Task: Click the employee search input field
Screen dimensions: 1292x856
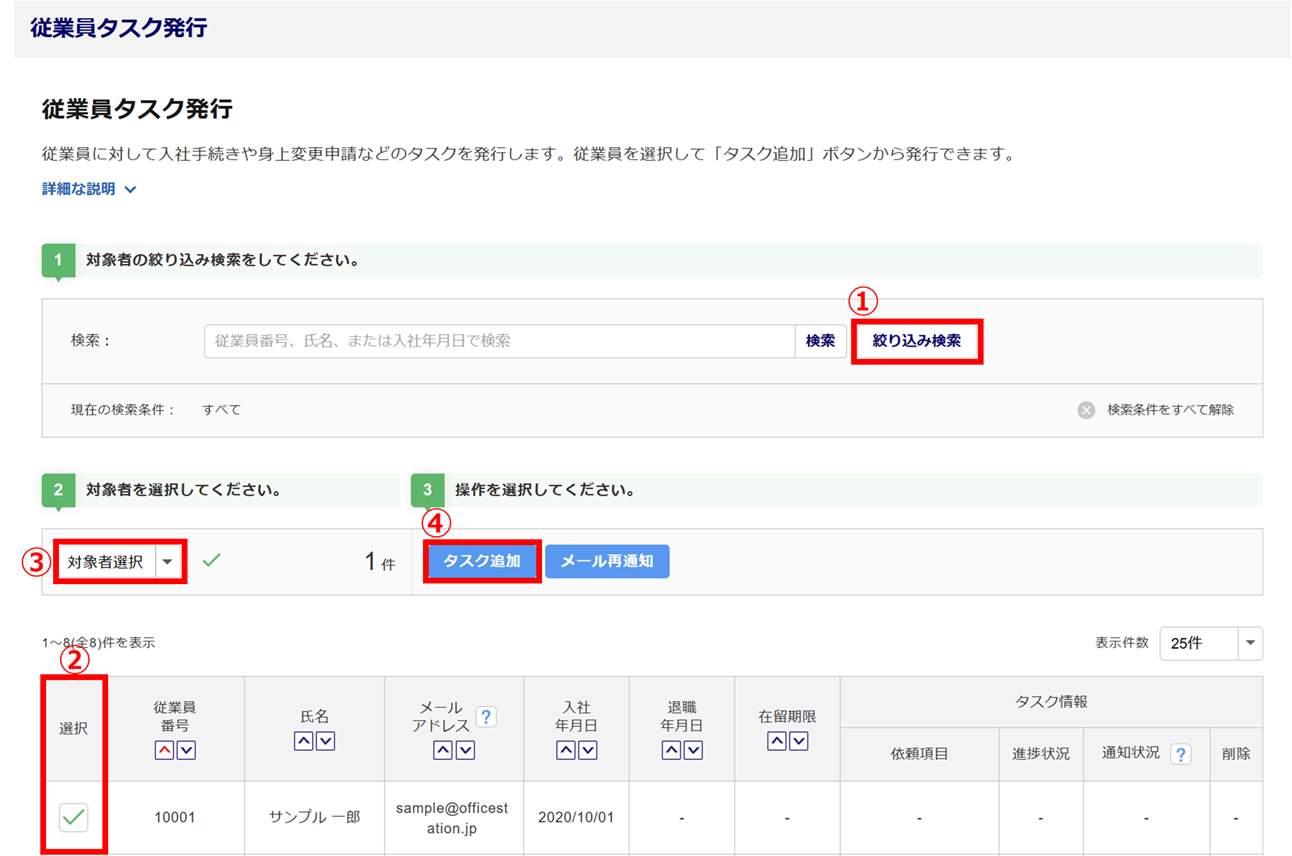Action: (x=500, y=341)
